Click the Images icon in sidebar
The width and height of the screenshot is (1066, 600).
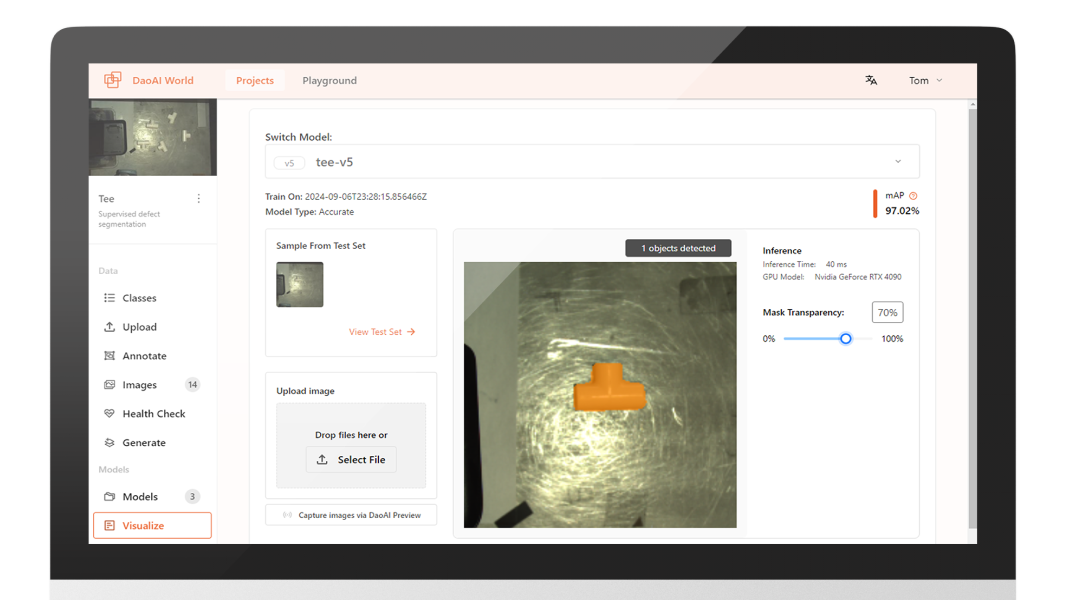pos(110,385)
